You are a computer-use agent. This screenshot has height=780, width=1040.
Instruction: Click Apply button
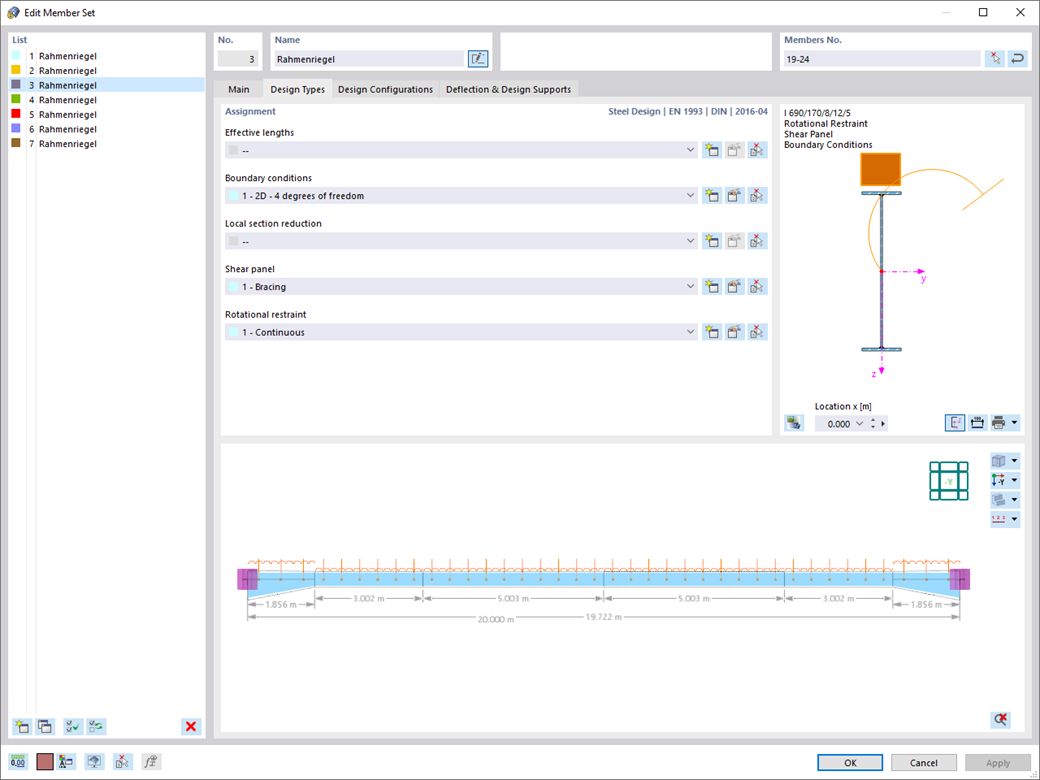point(998,762)
